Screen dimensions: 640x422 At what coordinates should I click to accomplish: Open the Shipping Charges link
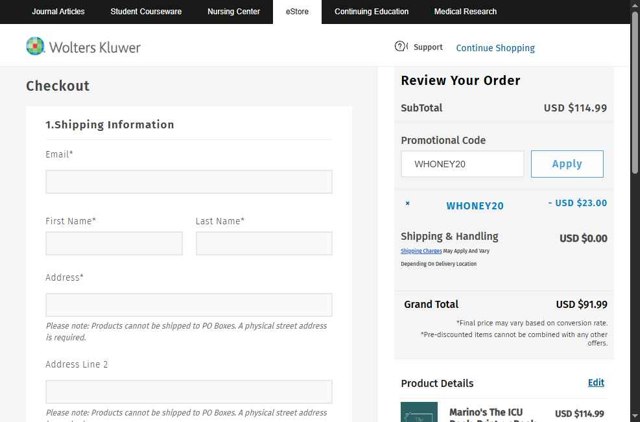421,251
